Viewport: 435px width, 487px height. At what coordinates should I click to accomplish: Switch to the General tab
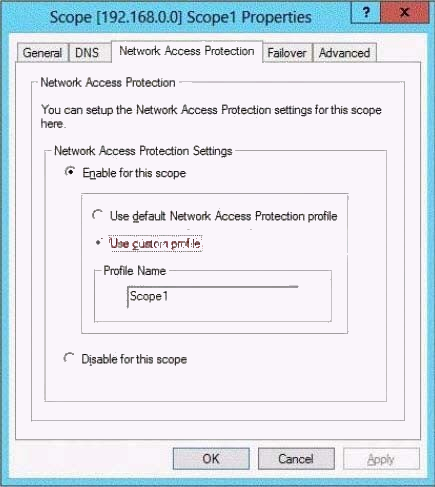[42, 53]
